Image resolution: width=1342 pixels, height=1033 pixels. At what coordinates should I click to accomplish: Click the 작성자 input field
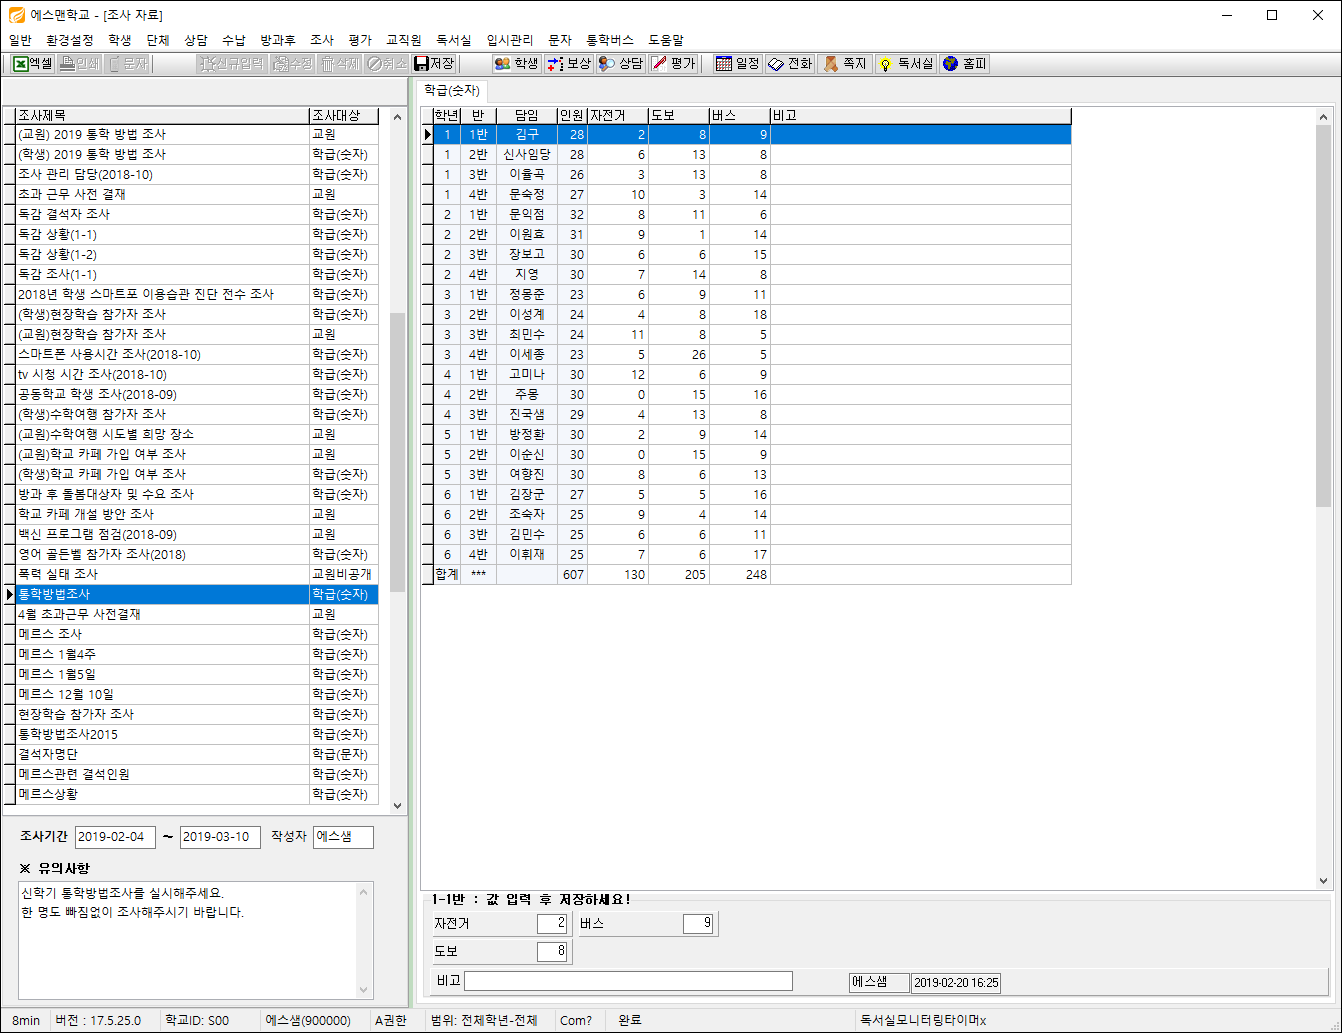343,837
